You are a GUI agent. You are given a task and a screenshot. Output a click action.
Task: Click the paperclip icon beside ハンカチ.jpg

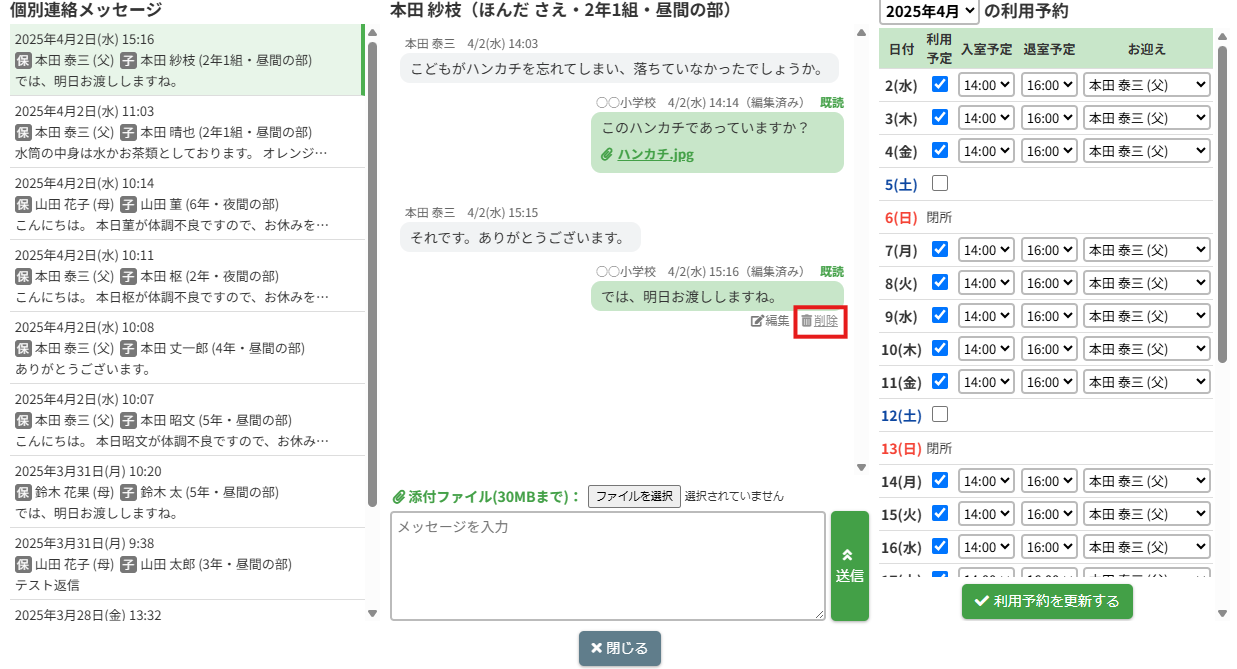606,155
